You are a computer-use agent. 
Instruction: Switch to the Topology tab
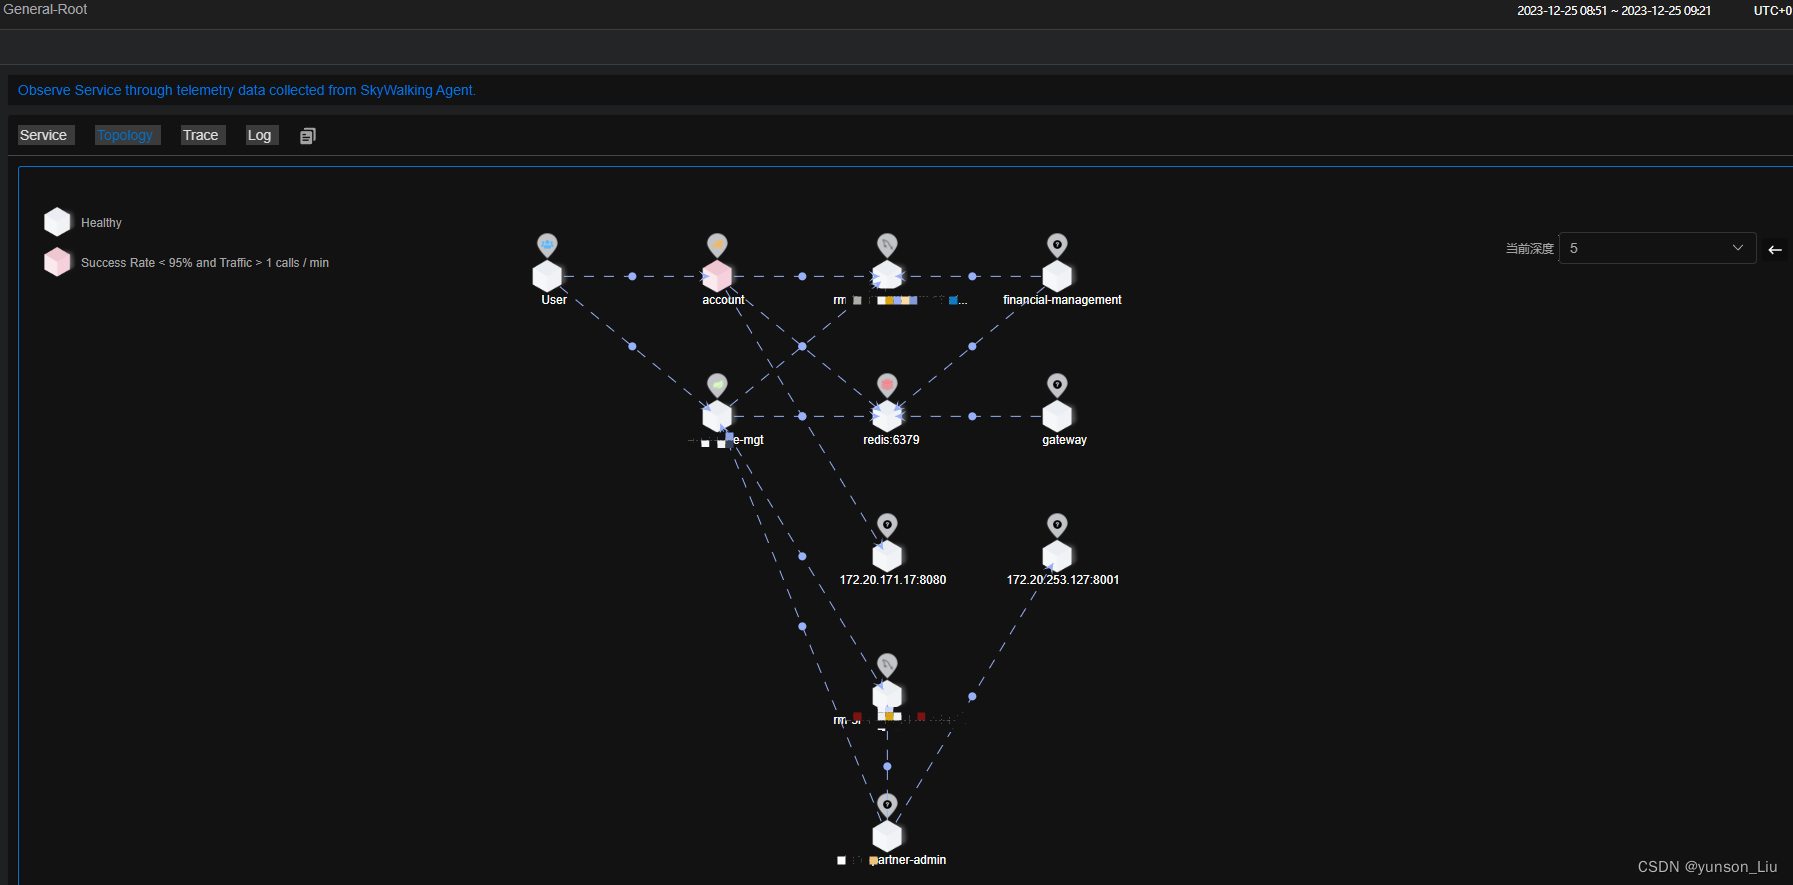click(126, 135)
